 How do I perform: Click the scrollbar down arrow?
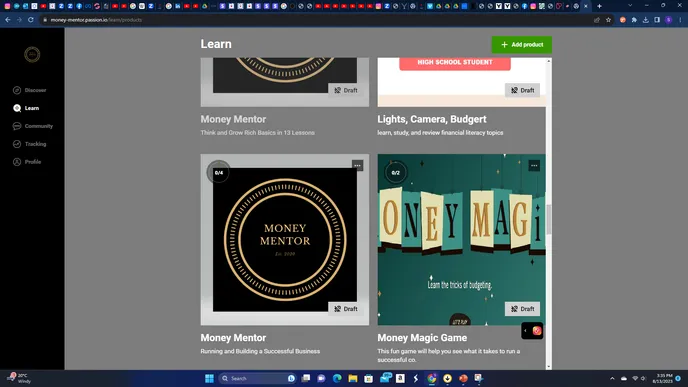pyautogui.click(x=548, y=366)
